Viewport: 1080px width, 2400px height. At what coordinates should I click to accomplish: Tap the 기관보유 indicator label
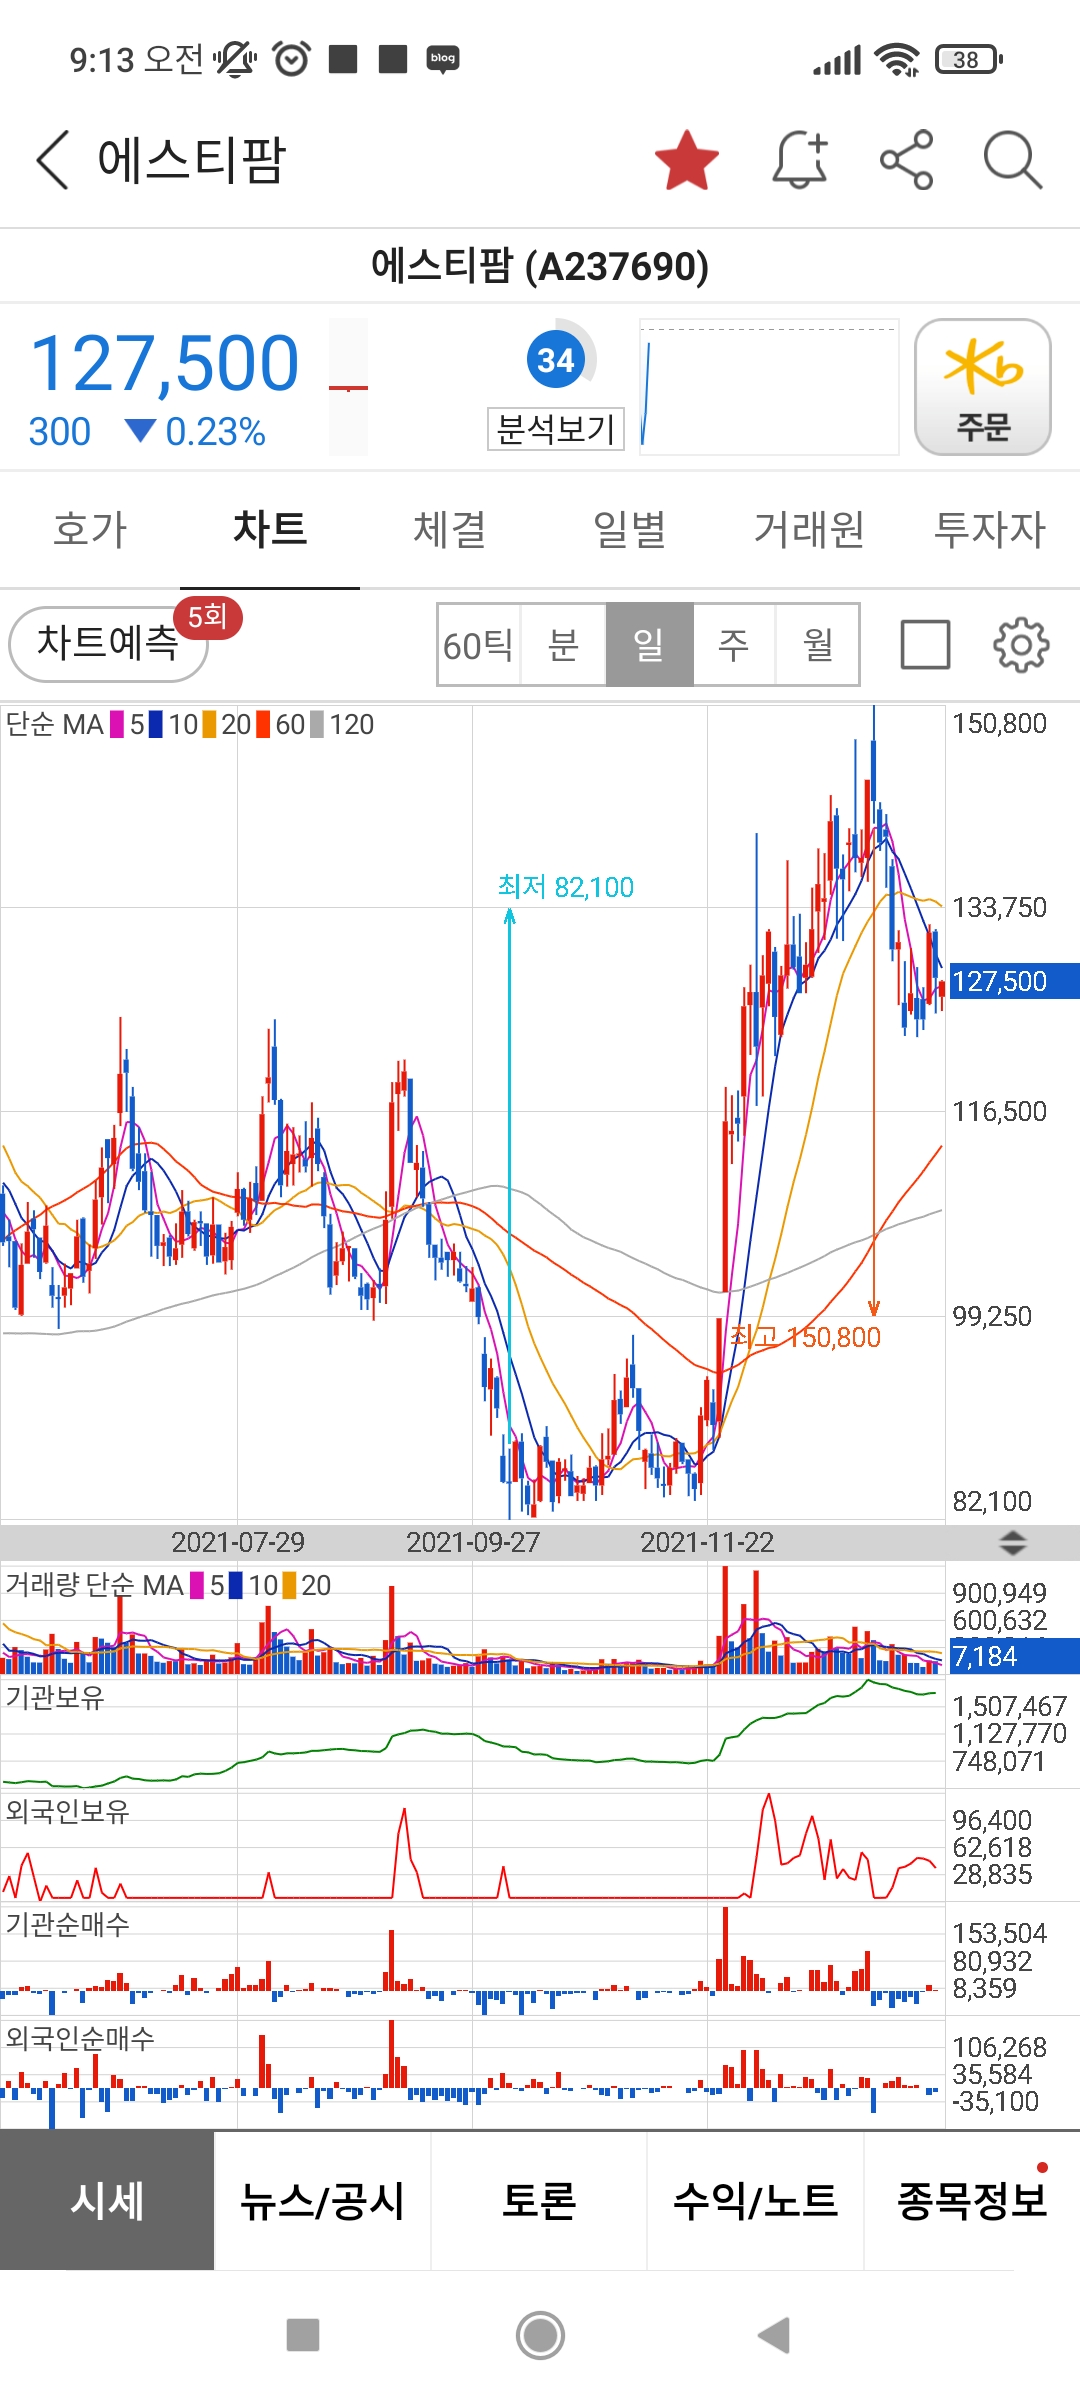click(x=55, y=1697)
